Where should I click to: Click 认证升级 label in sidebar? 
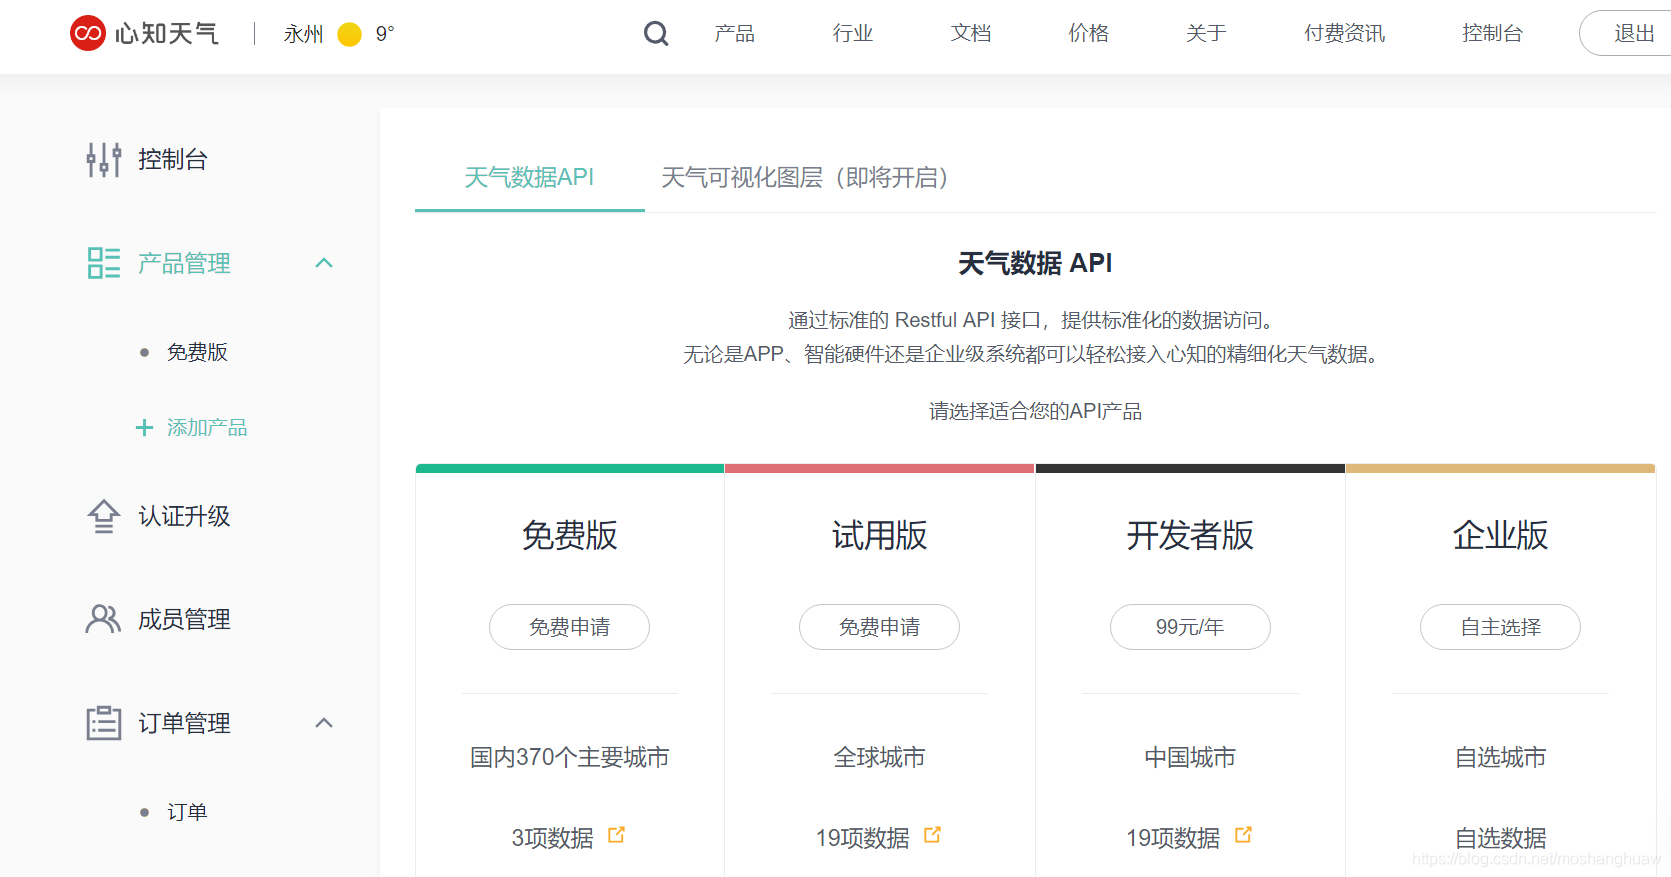184,516
